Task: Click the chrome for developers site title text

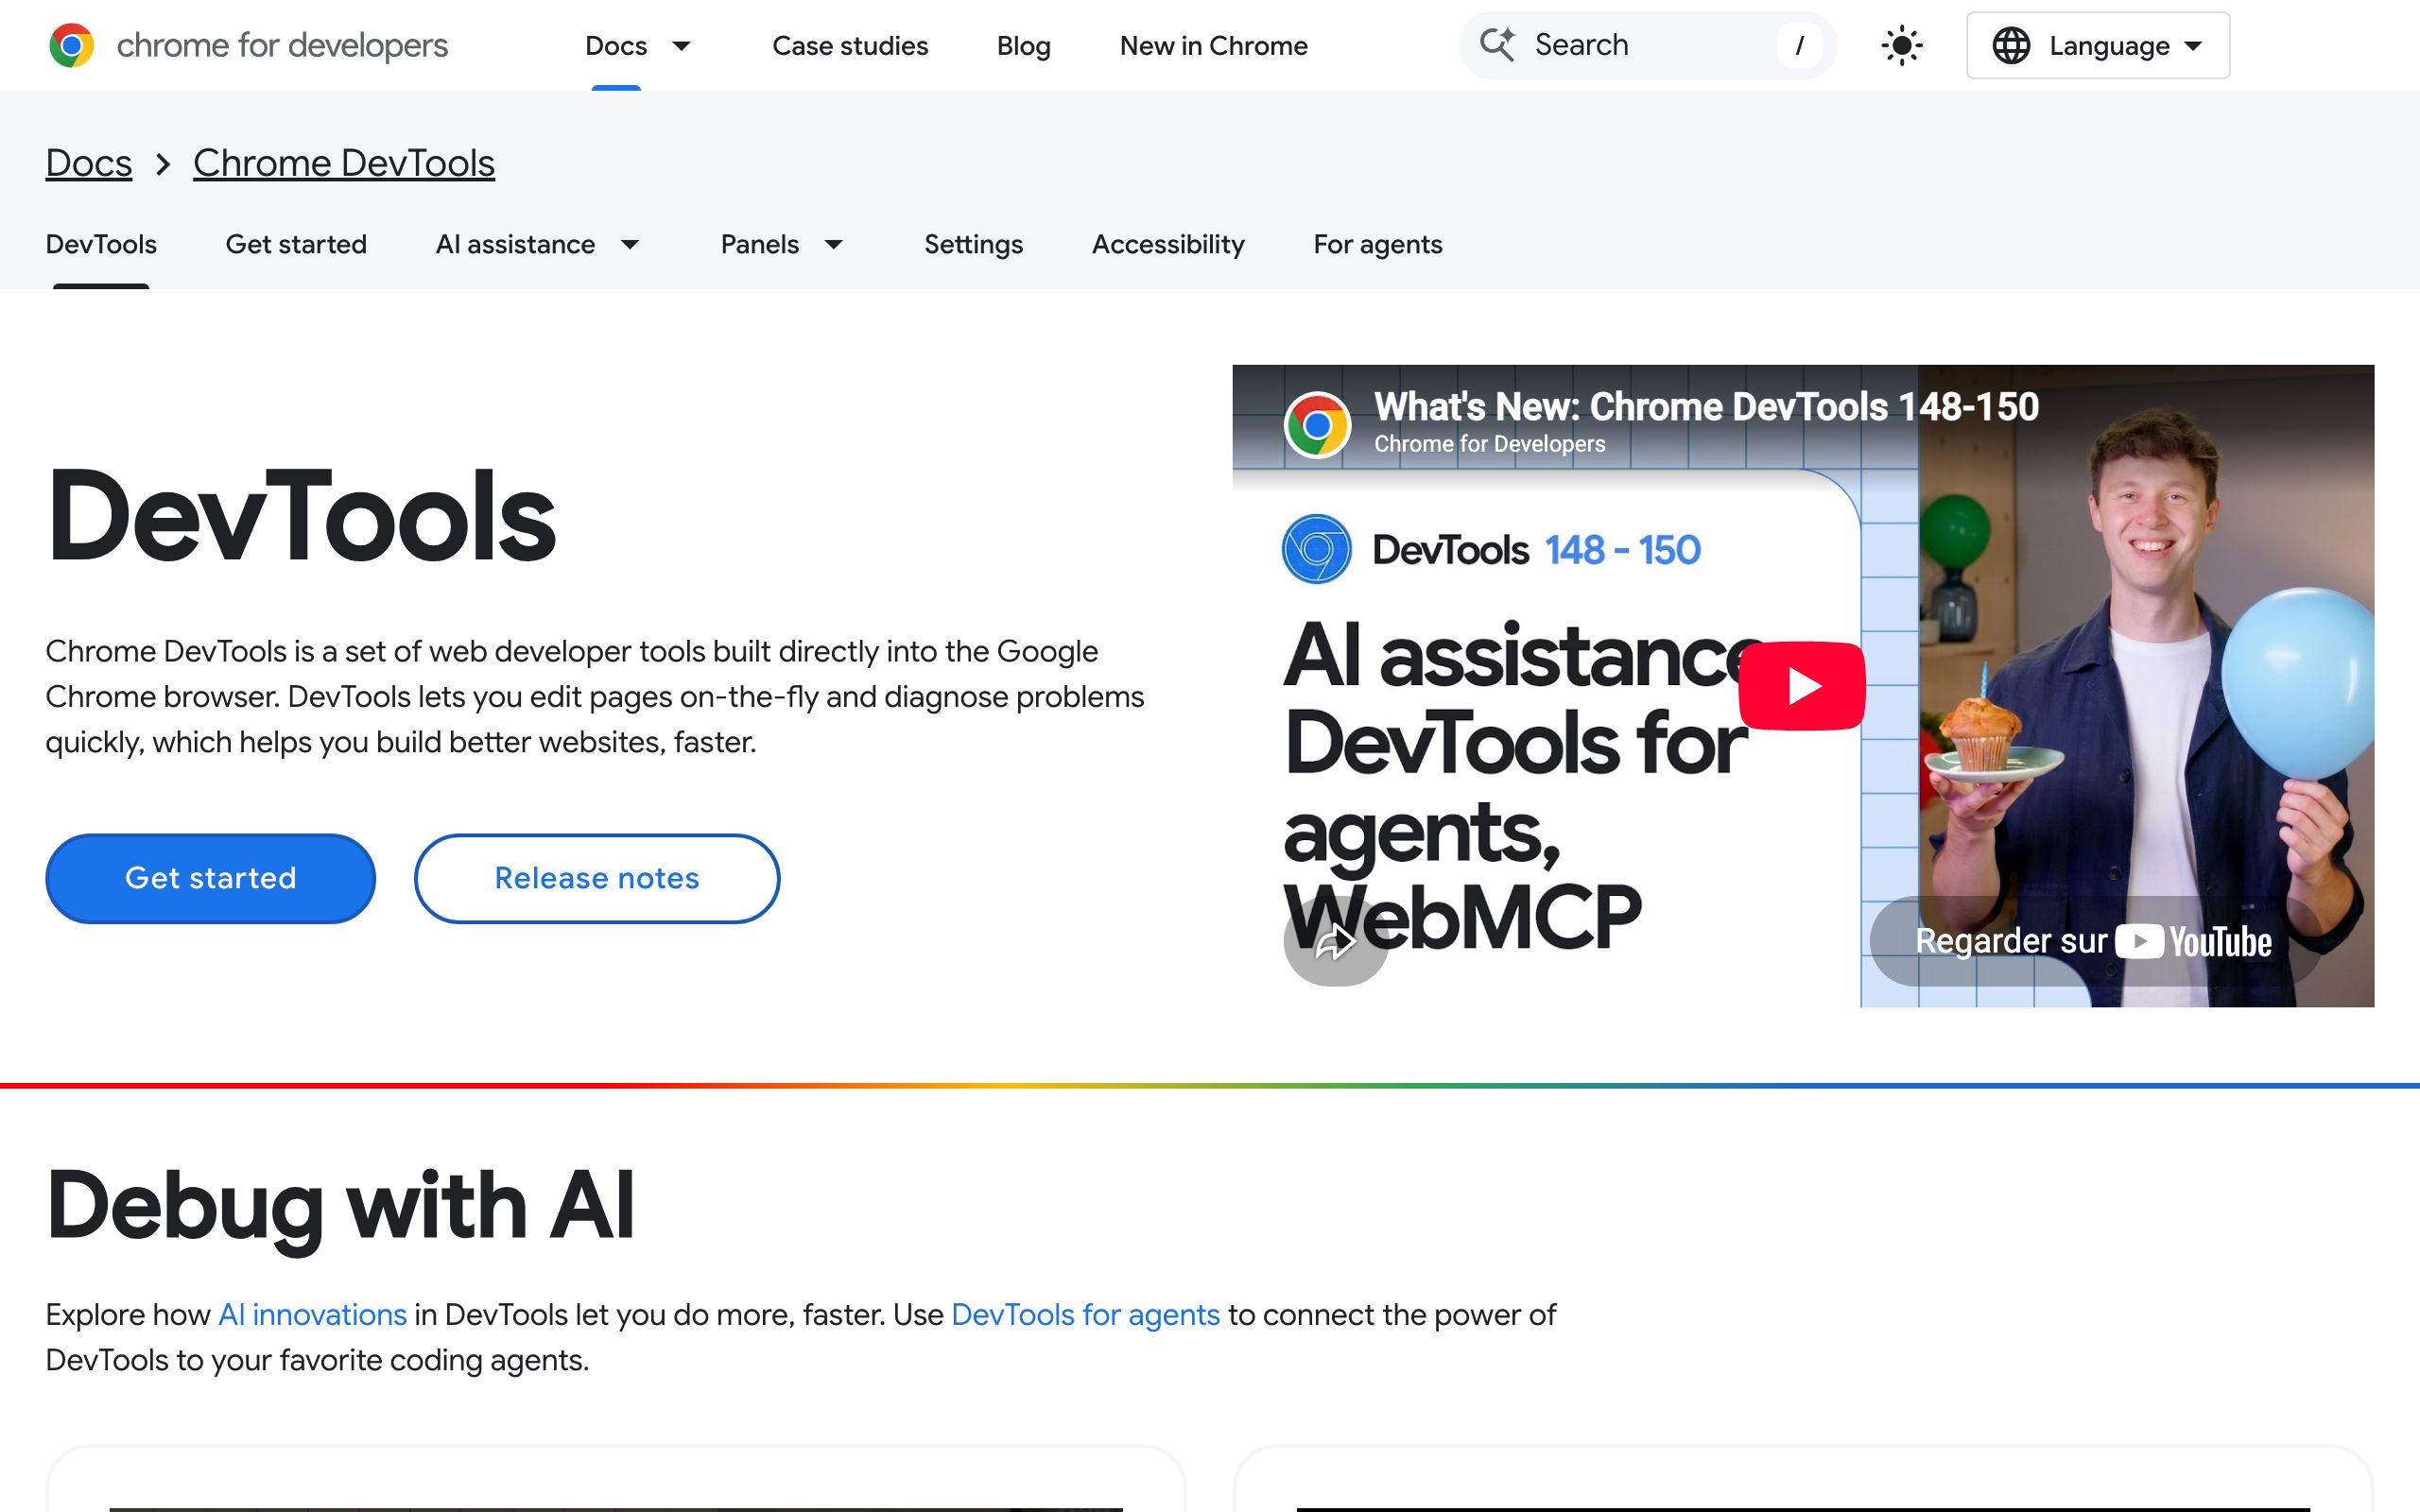Action: click(x=282, y=45)
